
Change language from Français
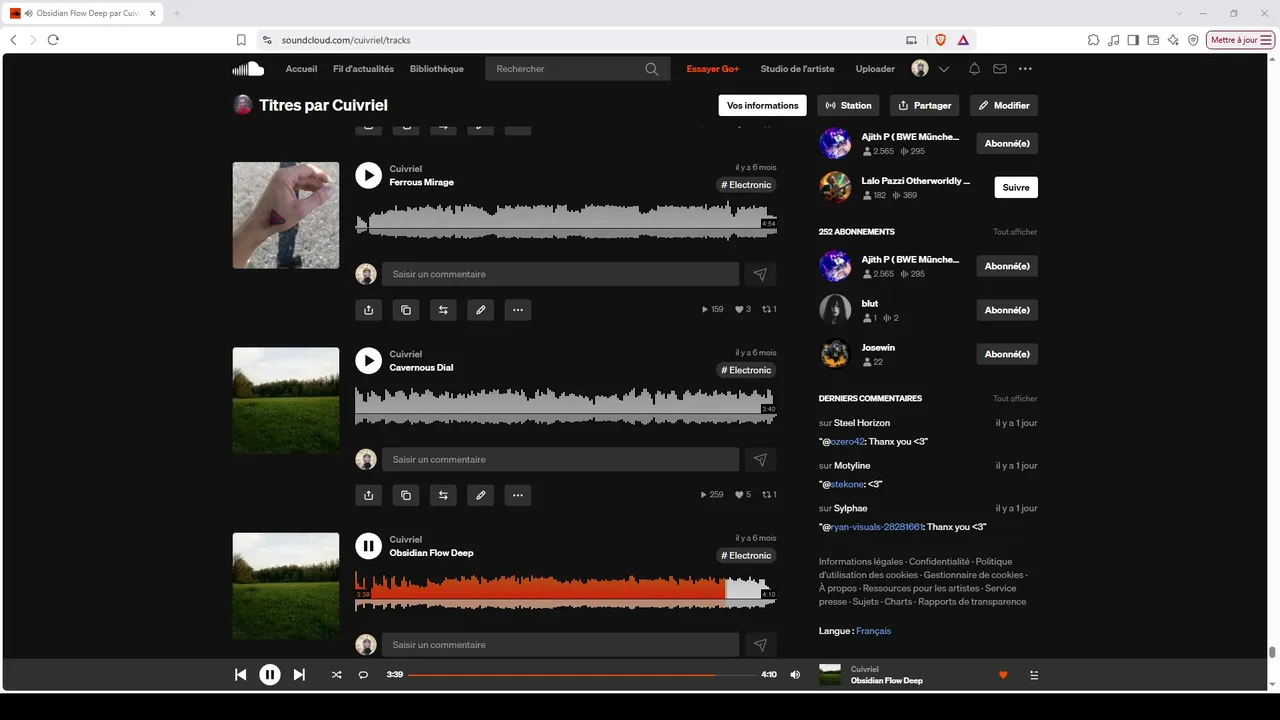coord(873,631)
